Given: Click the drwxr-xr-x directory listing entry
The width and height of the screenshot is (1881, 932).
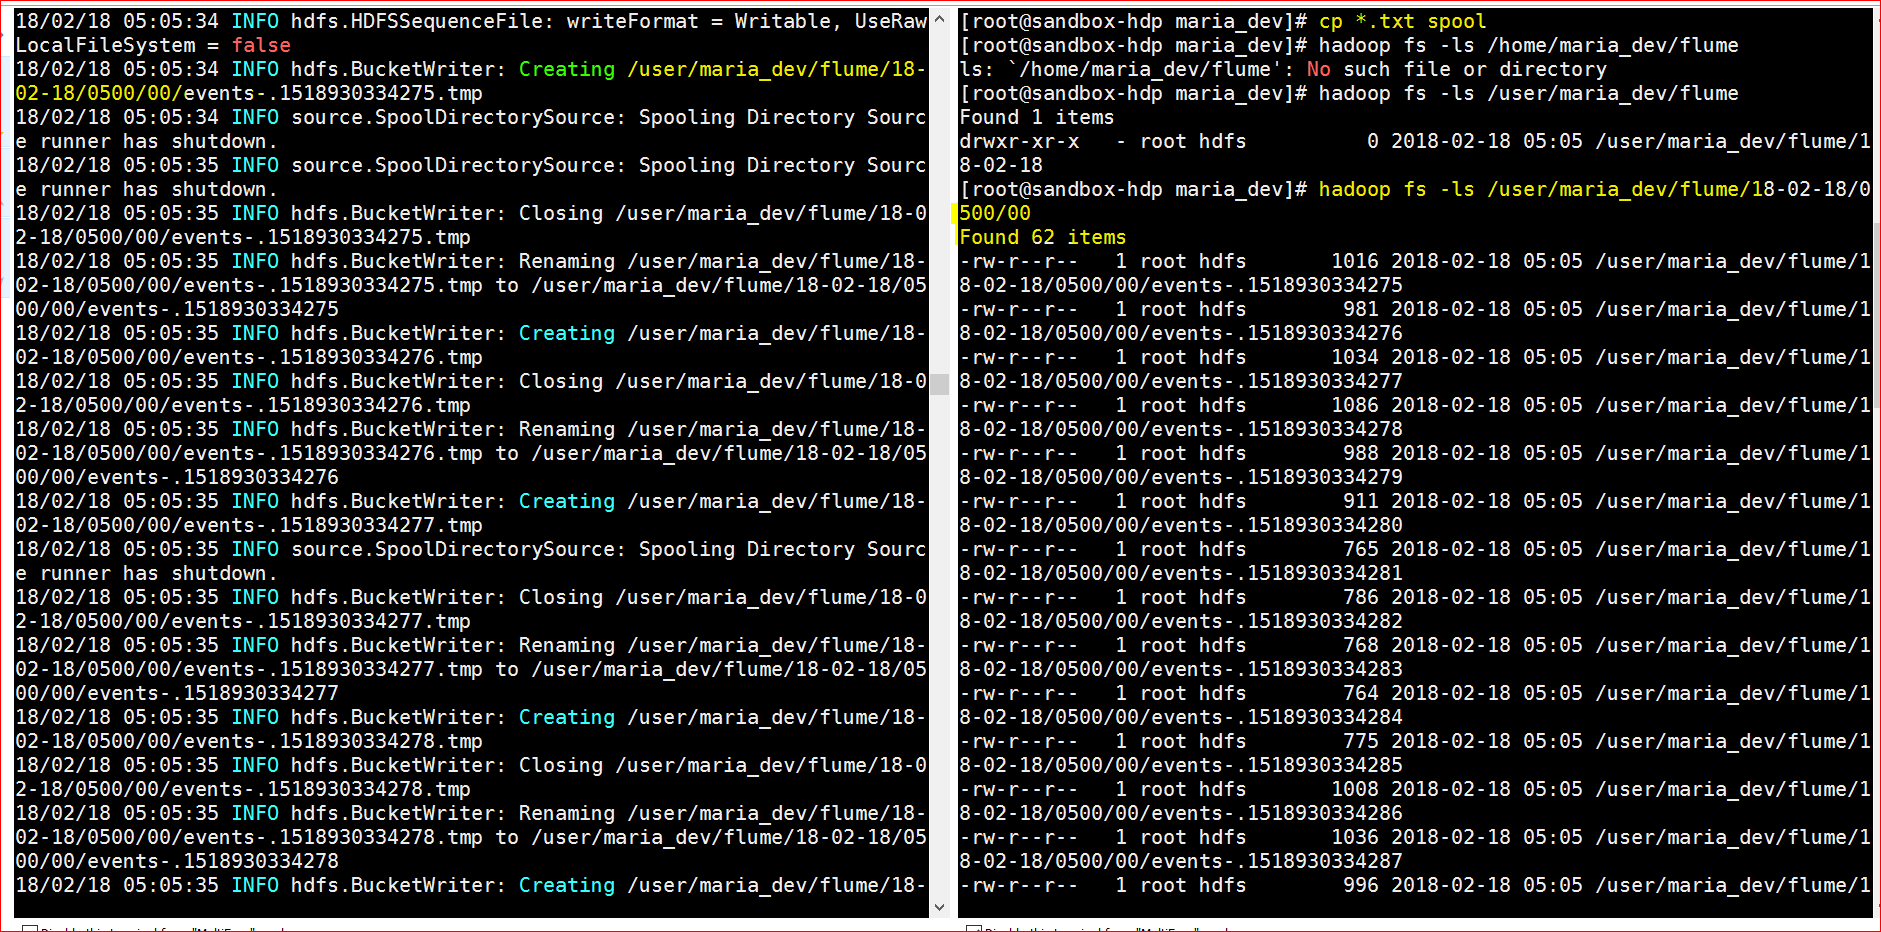Looking at the screenshot, I should pos(1414,153).
